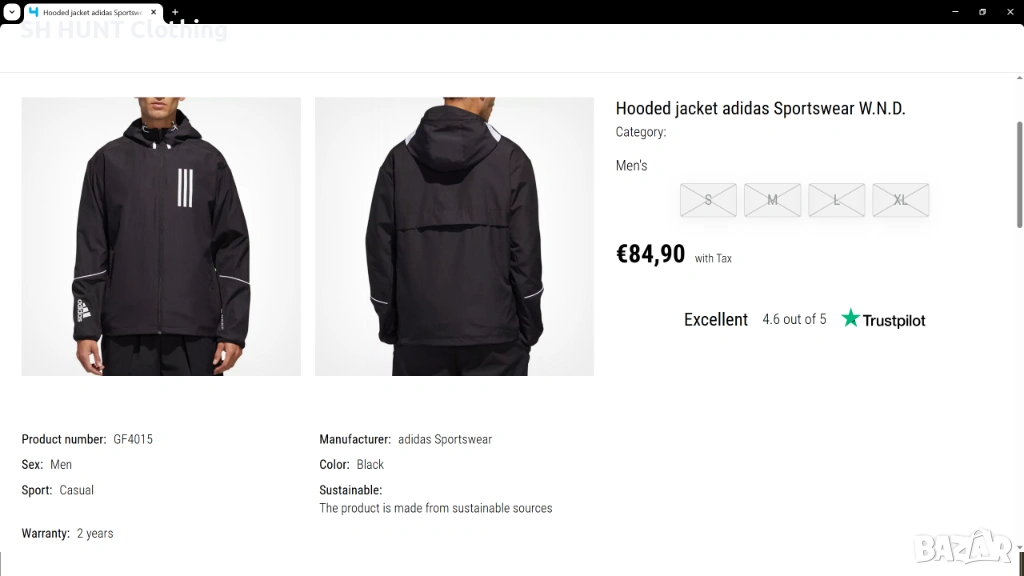
Task: Click the scrollbar down arrow
Action: coord(1019,547)
